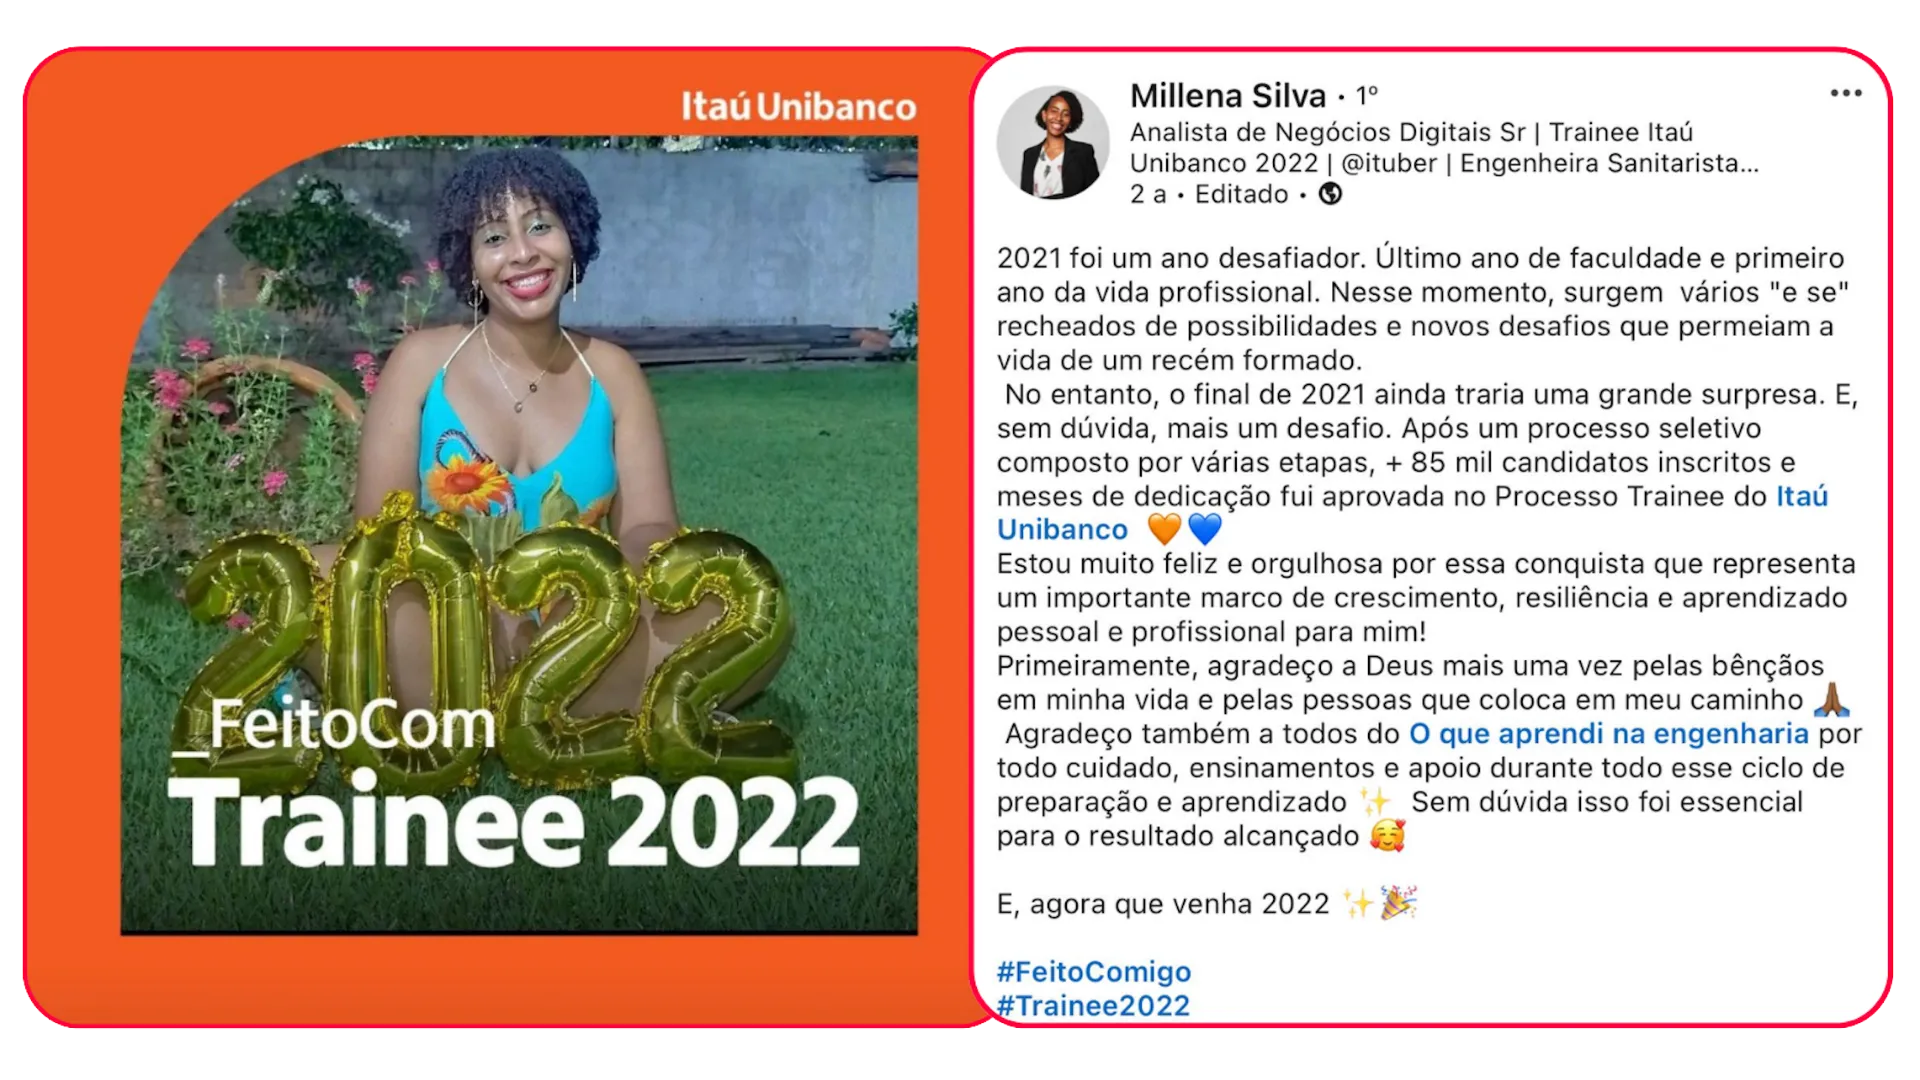Click Millena Silva's profile picture
1920x1080 pixels.
[x=1053, y=142]
